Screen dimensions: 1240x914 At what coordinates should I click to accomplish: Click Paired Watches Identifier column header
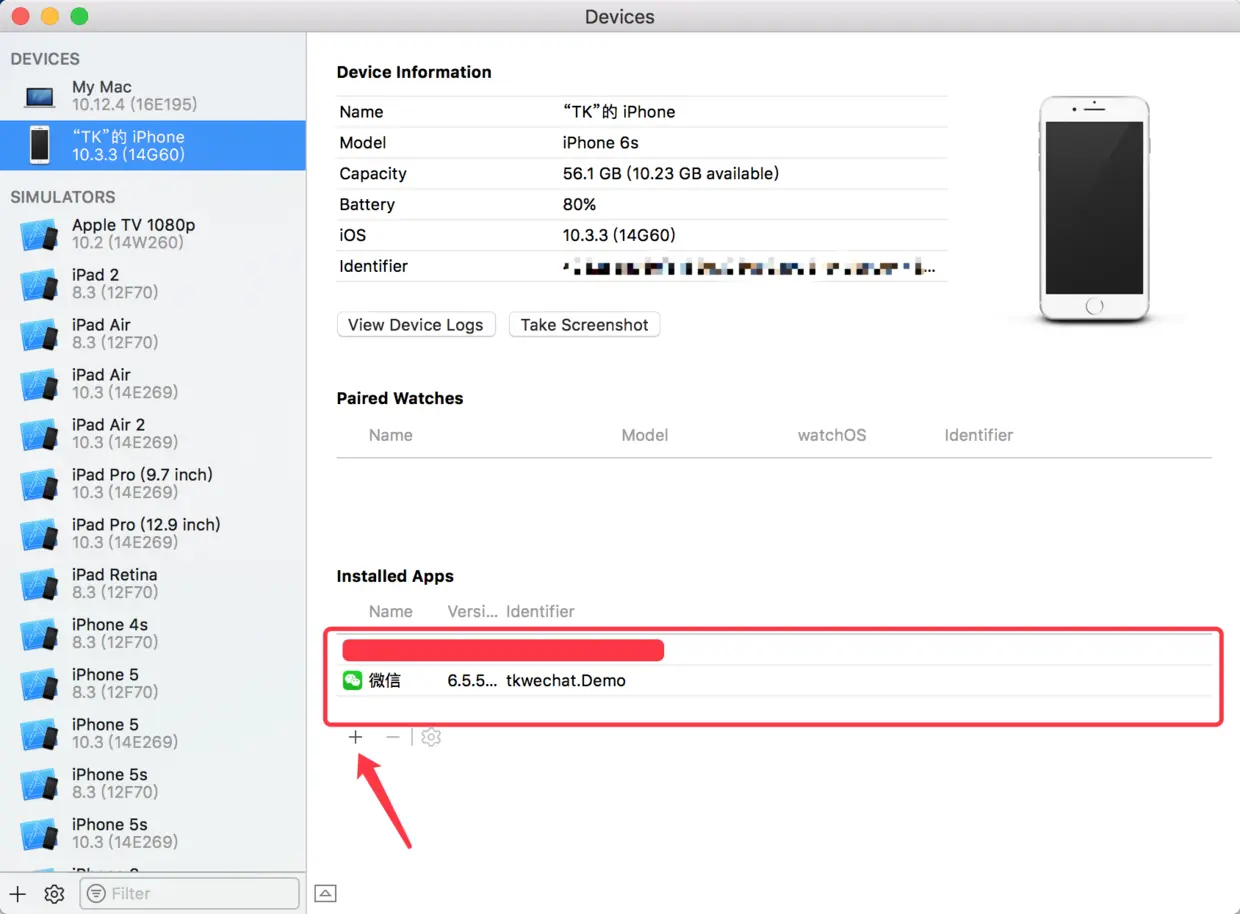tap(979, 435)
